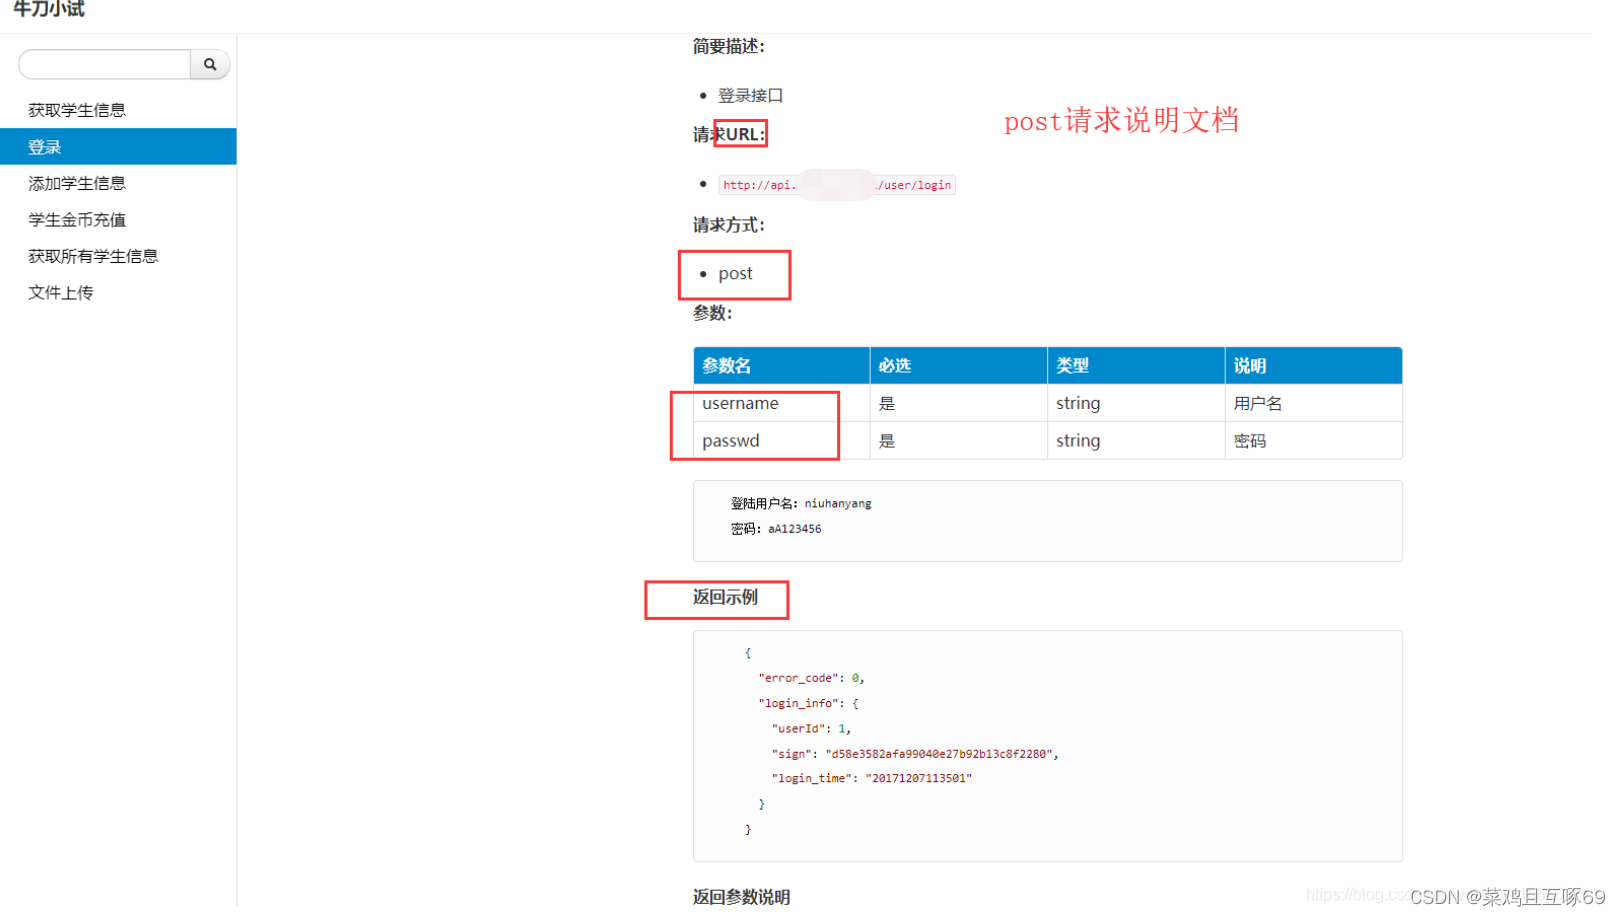This screenshot has height=916, width=1621.
Task: Click the post request method bullet
Action: click(736, 272)
